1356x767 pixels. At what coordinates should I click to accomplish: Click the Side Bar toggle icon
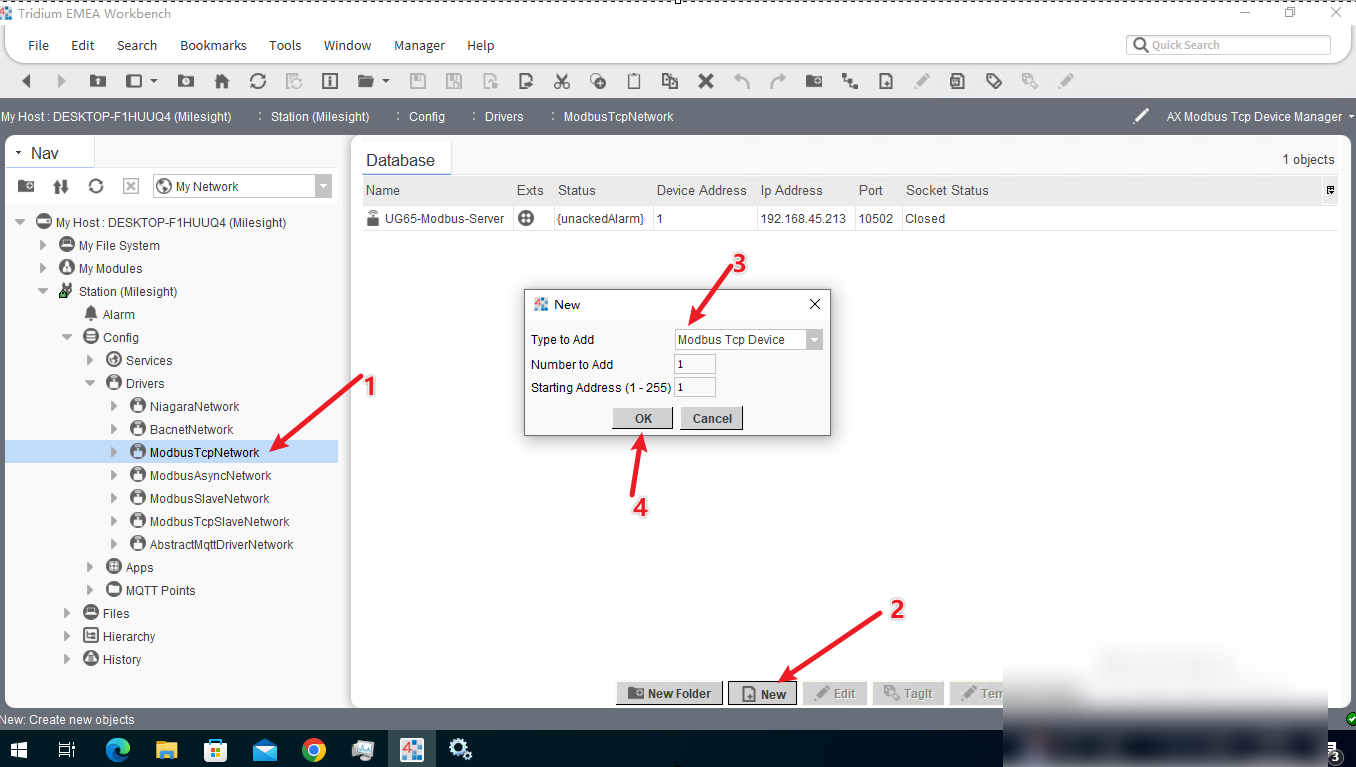point(134,81)
